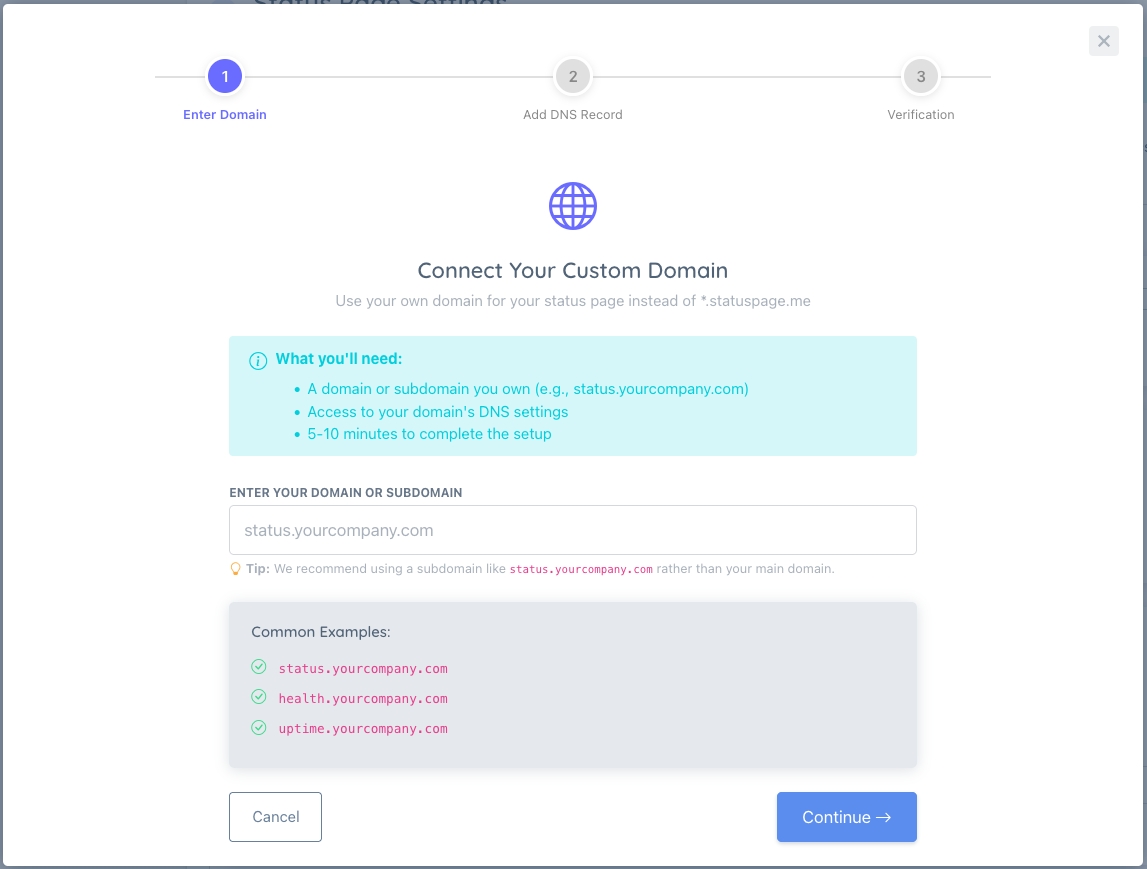This screenshot has height=869, width=1147.
Task: Click the globe icon above the heading
Action: click(572, 206)
